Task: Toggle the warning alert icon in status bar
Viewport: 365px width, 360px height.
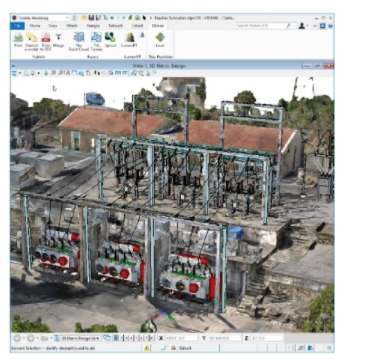Action: 147,348
